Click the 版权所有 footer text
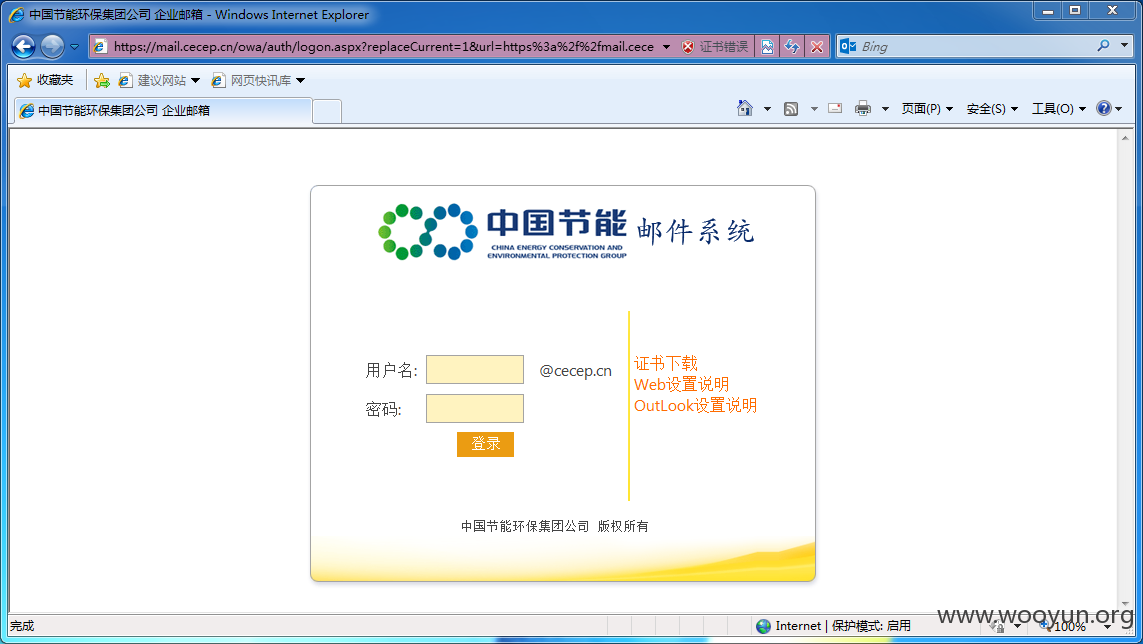The height and width of the screenshot is (644, 1143). (623, 526)
